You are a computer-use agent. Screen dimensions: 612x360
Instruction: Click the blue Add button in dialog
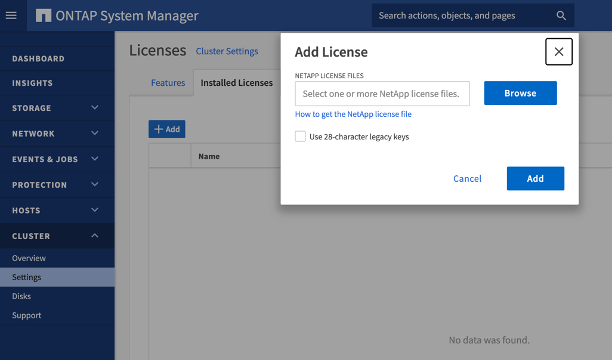coord(535,178)
